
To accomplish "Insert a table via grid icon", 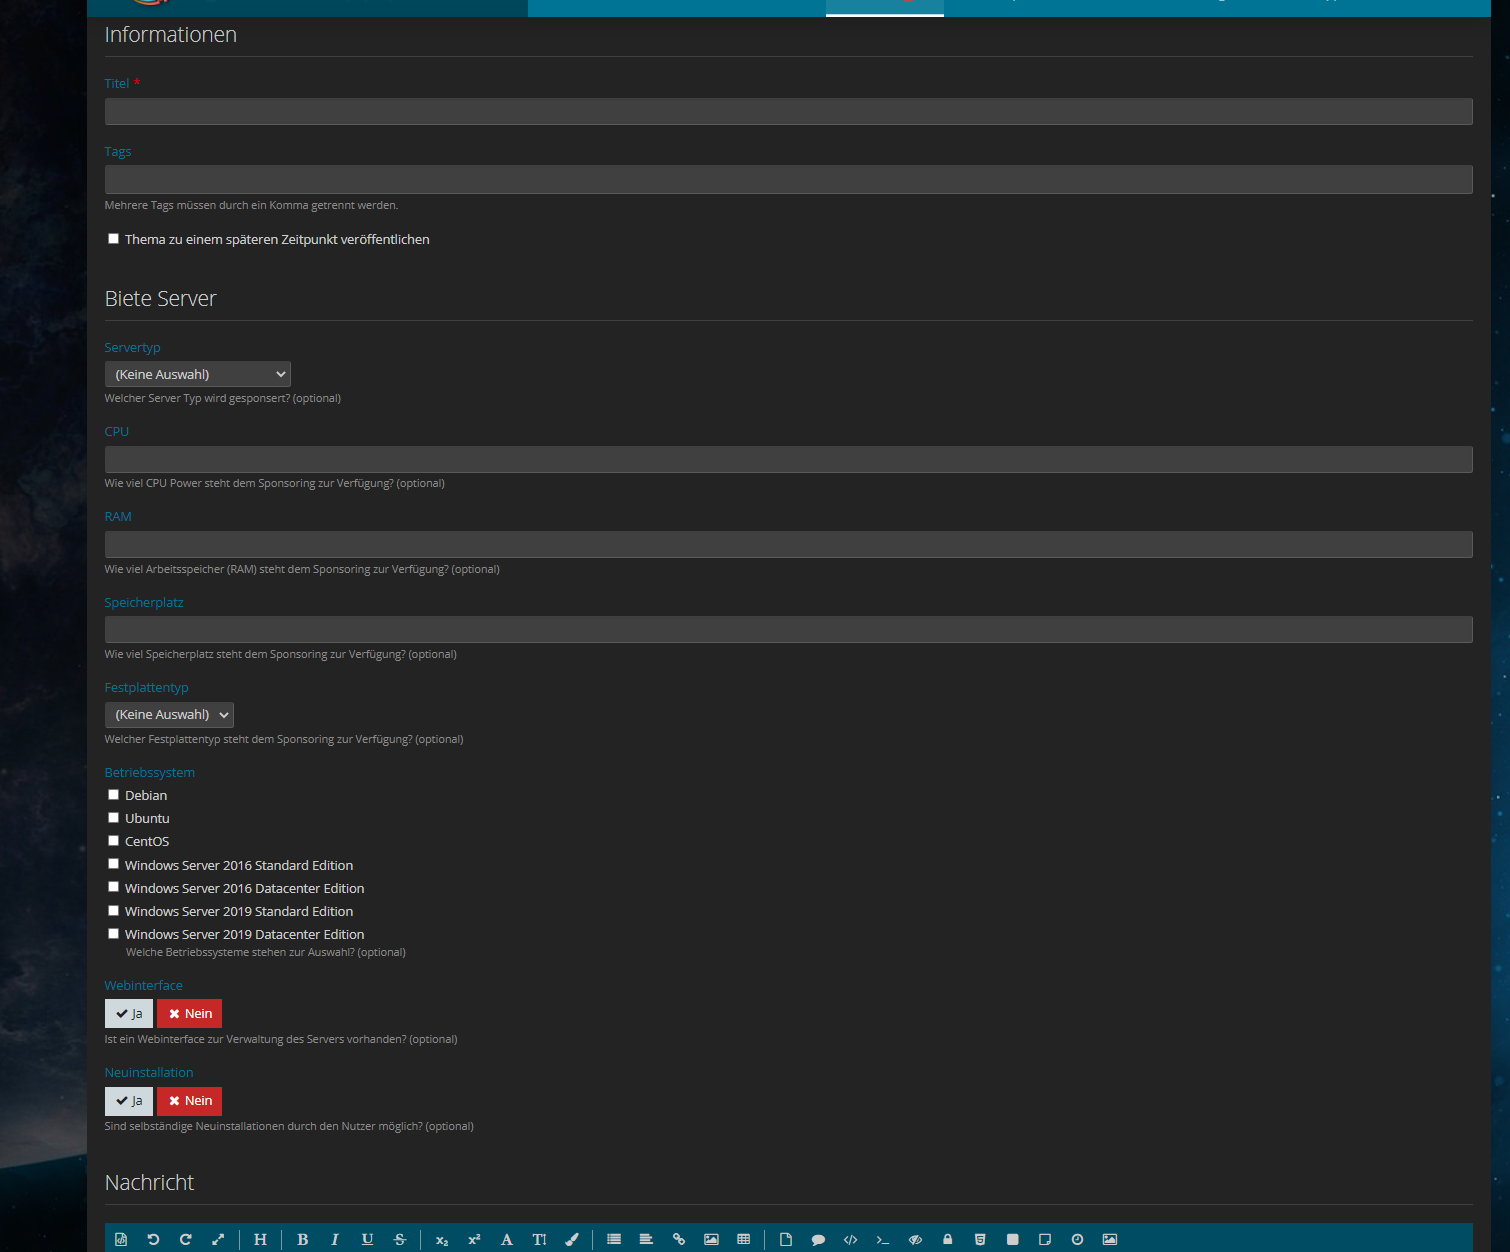I will (743, 1239).
